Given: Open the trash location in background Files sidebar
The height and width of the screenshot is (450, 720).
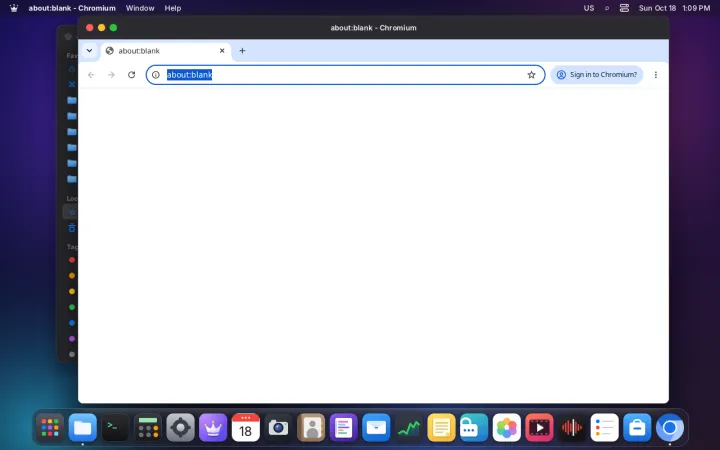Looking at the screenshot, I should pos(72,228).
